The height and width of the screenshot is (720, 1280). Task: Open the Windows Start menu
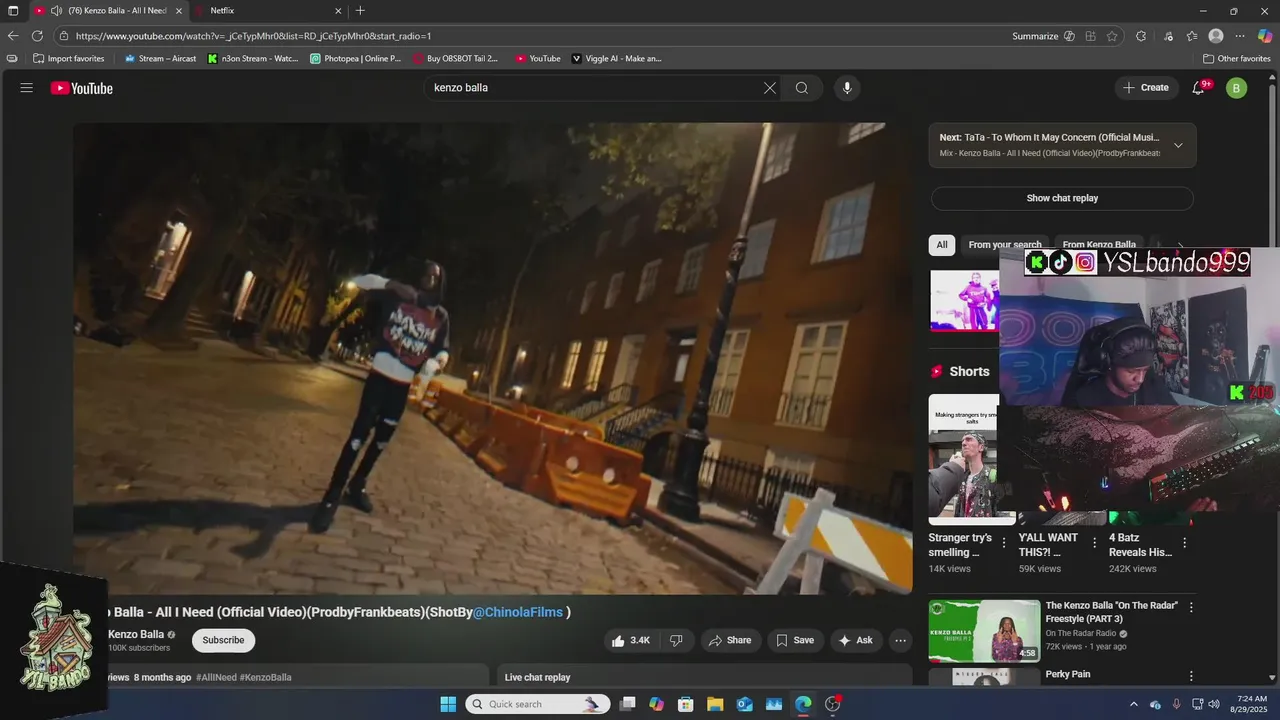448,704
